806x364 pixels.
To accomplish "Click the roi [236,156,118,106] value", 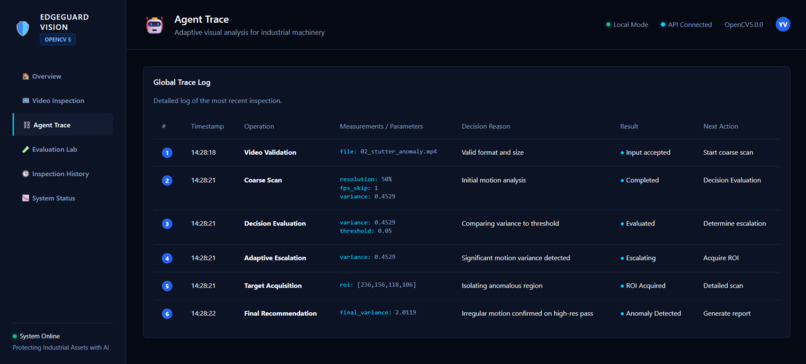I will coord(378,285).
